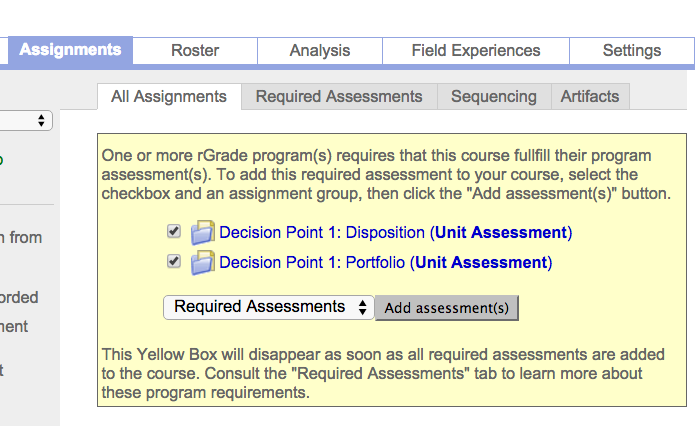Select the main Assignments tab
The height and width of the screenshot is (426, 699).
point(70,50)
